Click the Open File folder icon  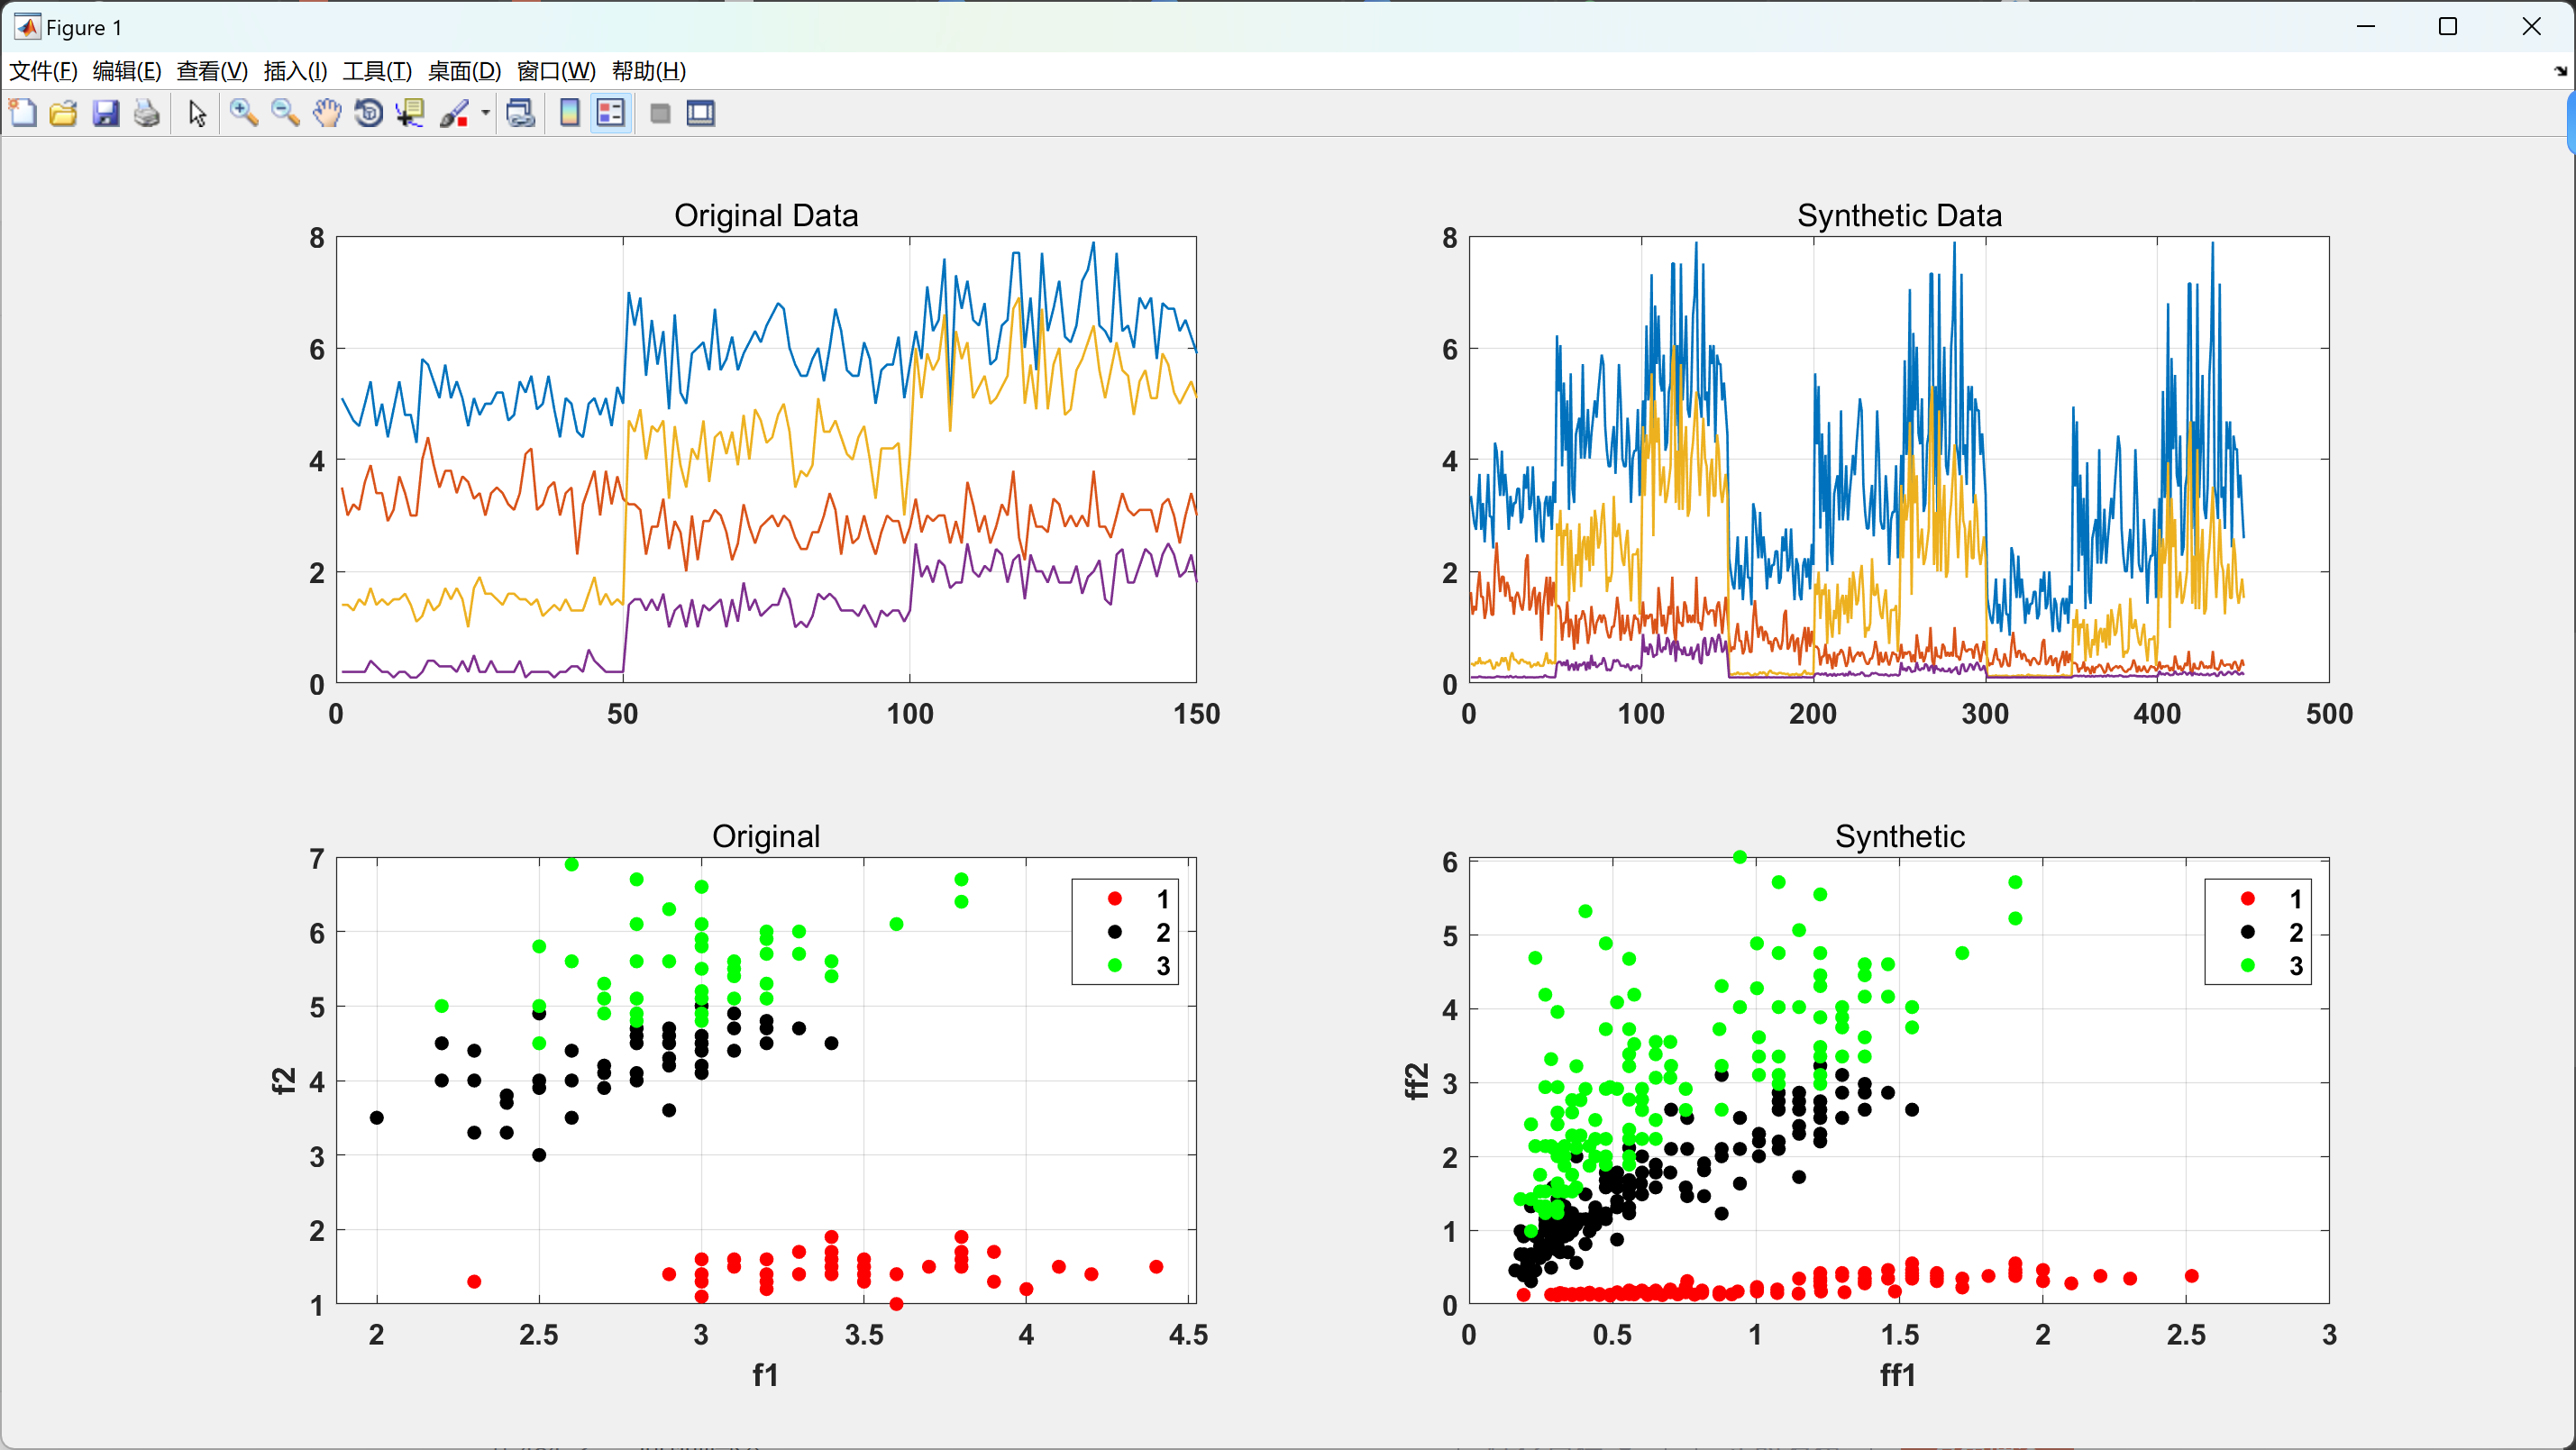pyautogui.click(x=63, y=113)
